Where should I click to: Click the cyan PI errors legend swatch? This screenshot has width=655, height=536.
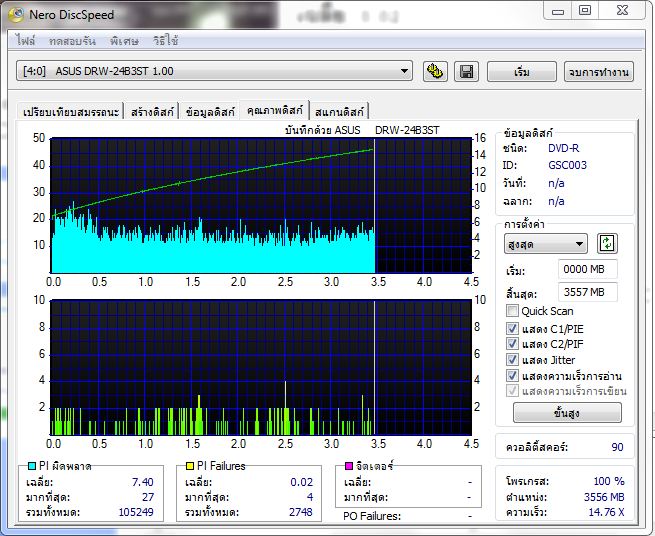pyautogui.click(x=32, y=465)
